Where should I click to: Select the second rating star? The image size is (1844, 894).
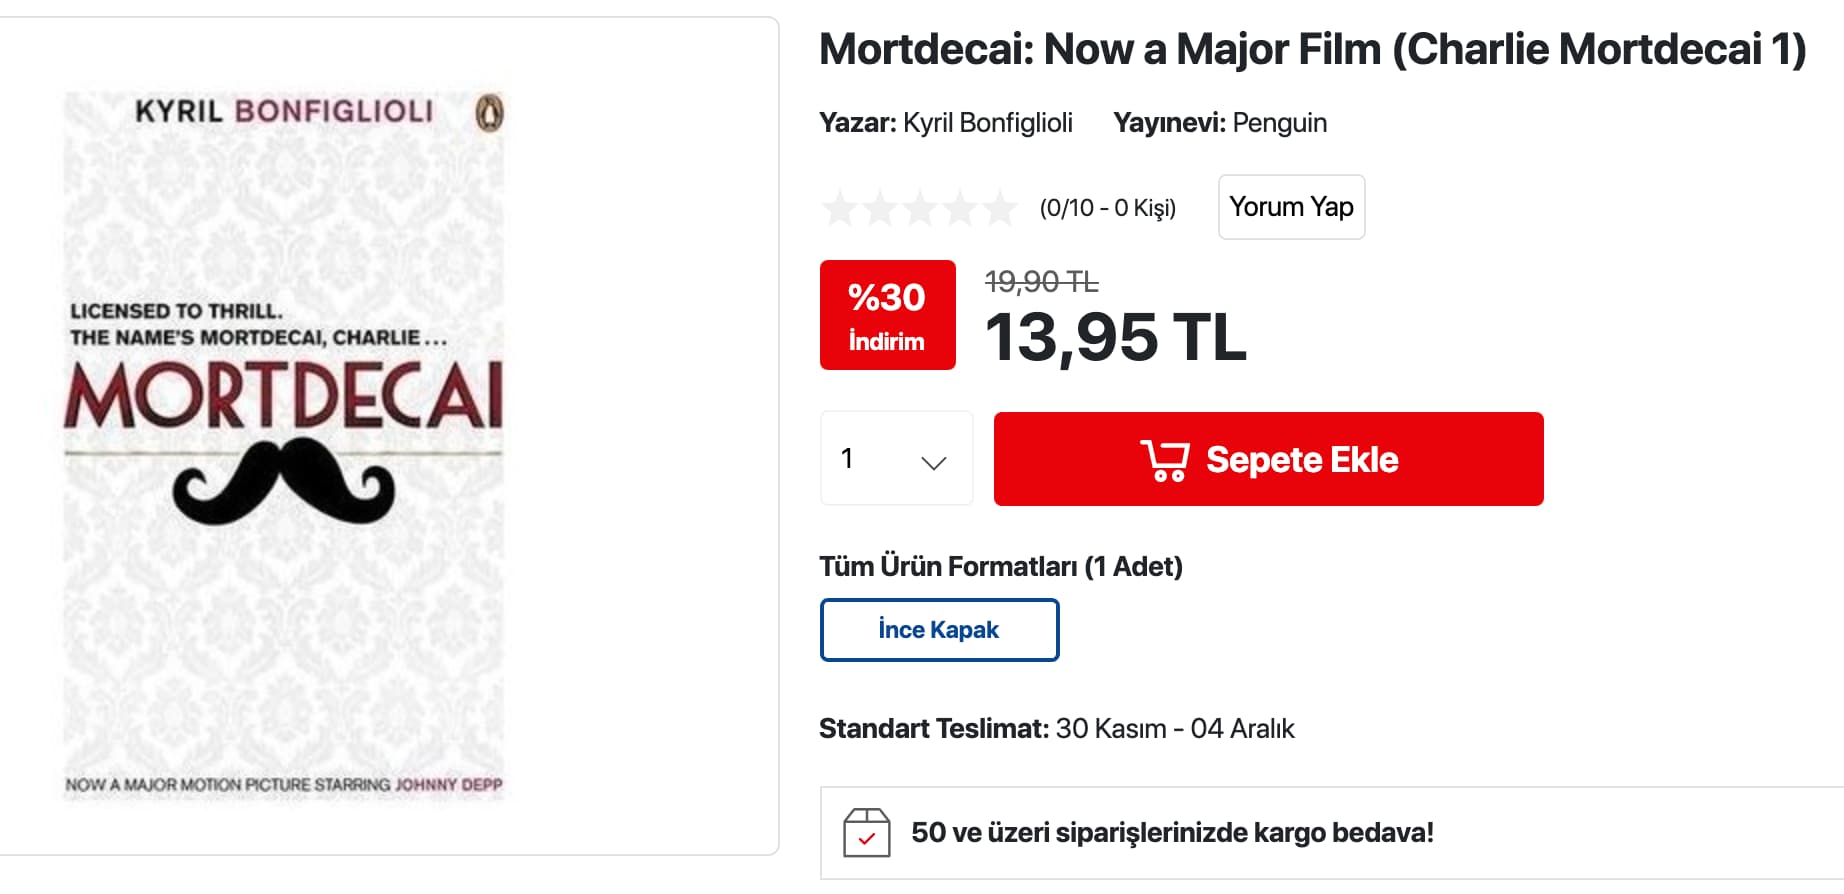(879, 209)
